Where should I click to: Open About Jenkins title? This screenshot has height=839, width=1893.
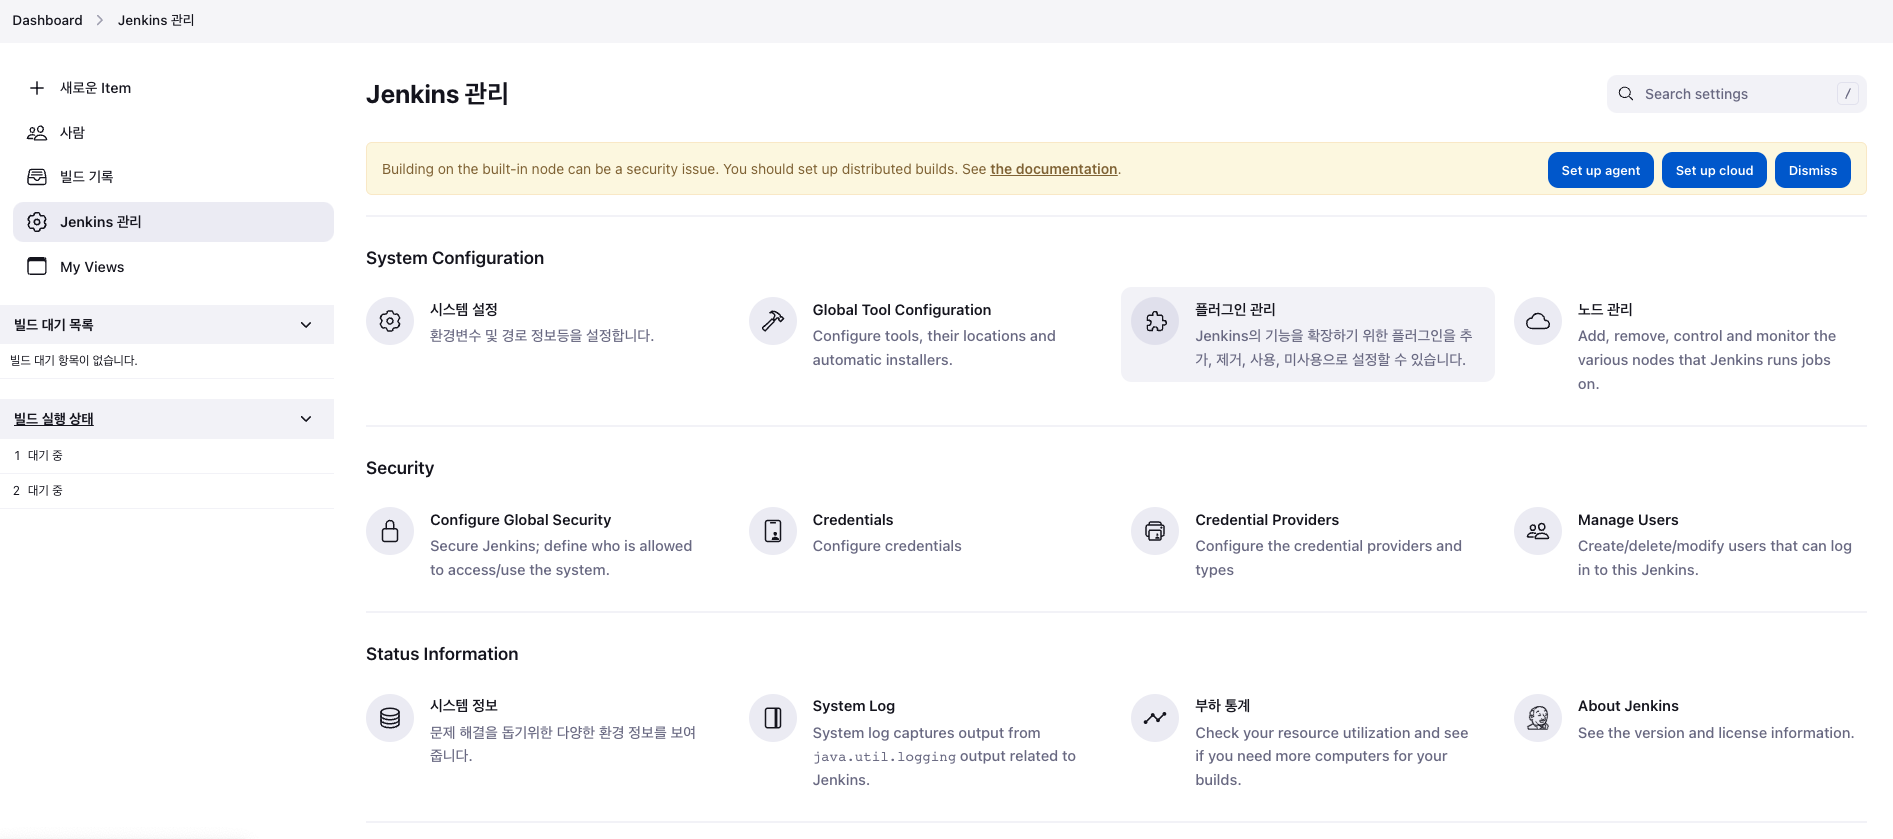(1628, 706)
